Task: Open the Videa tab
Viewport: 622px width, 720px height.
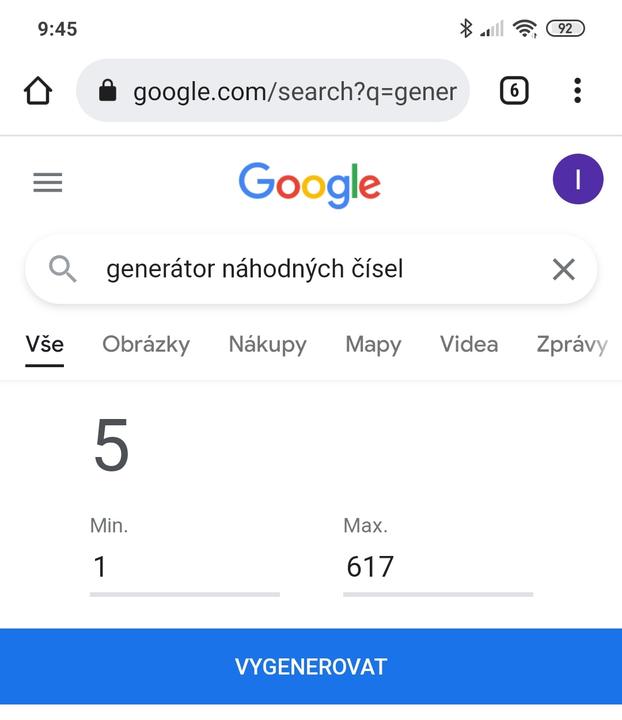Action: pyautogui.click(x=469, y=345)
